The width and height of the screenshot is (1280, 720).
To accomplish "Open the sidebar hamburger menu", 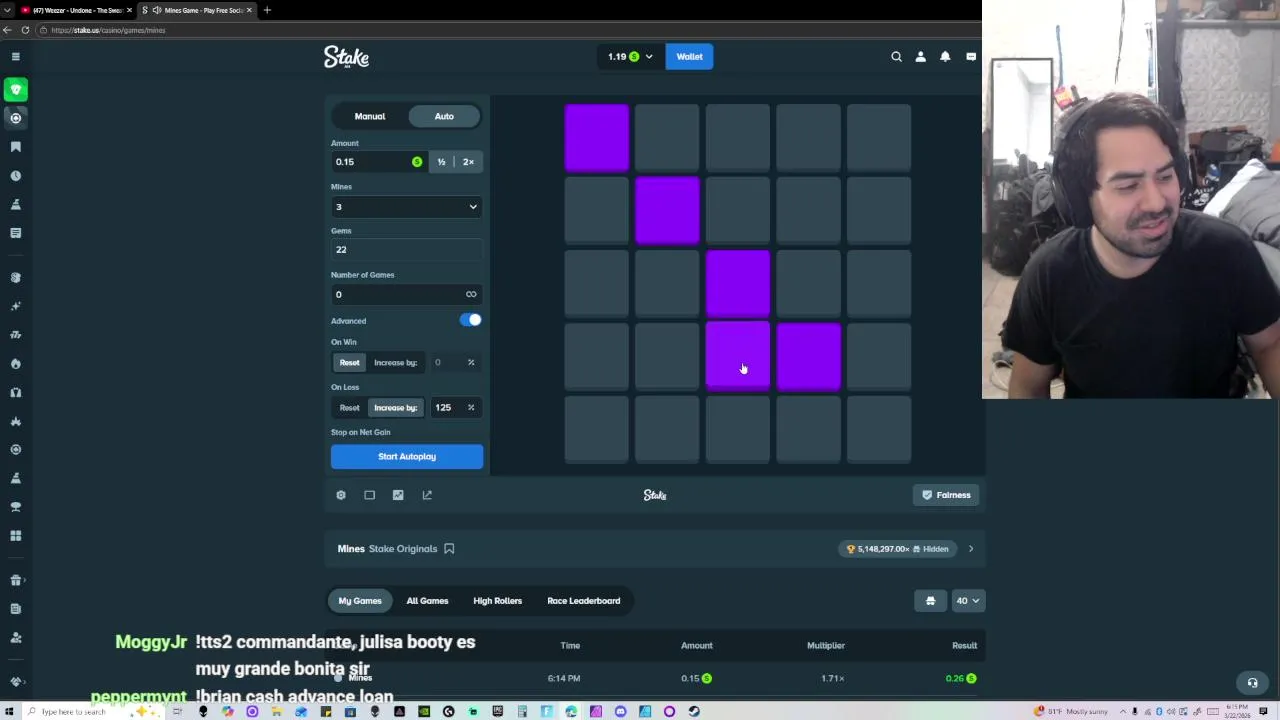I will point(15,57).
